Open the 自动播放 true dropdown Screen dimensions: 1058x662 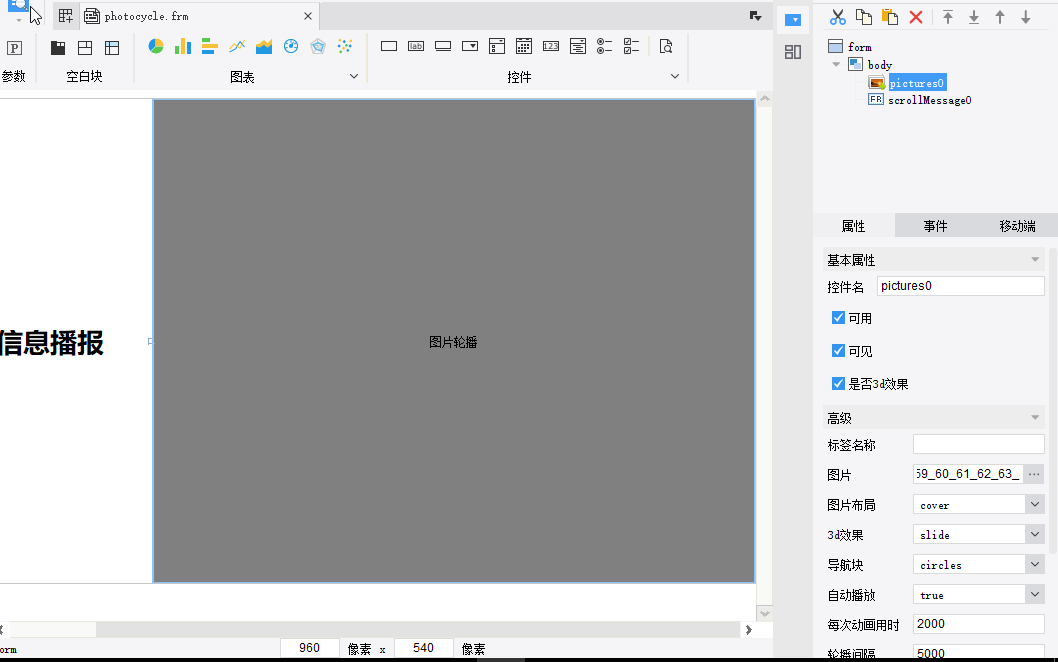pos(1034,595)
